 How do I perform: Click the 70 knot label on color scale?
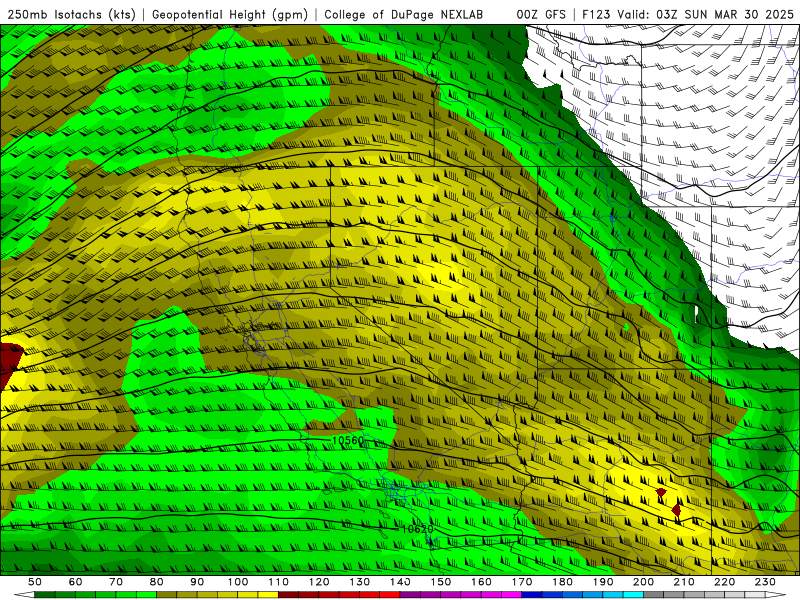click(x=116, y=582)
